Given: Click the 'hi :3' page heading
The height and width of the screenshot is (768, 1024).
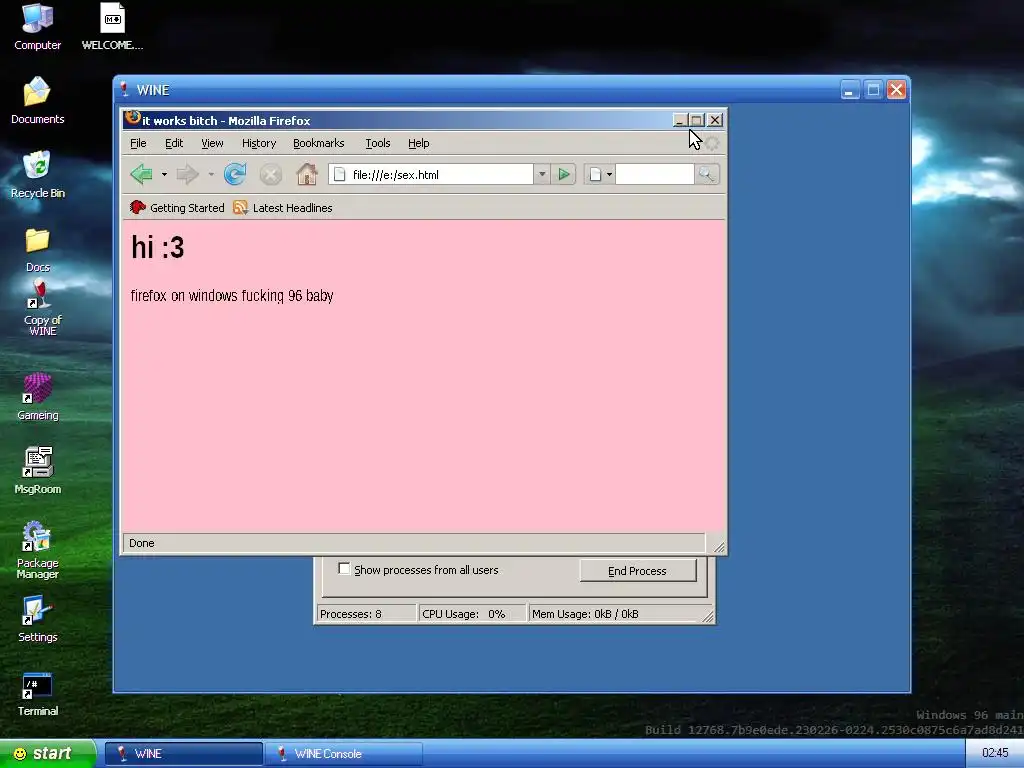Looking at the screenshot, I should [x=157, y=248].
